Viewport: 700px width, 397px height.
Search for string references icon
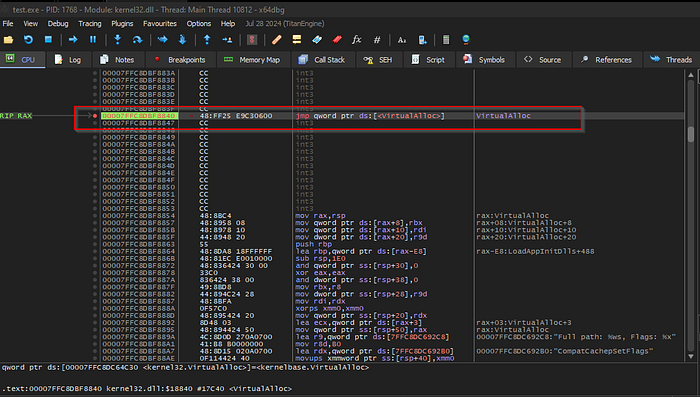(402, 40)
